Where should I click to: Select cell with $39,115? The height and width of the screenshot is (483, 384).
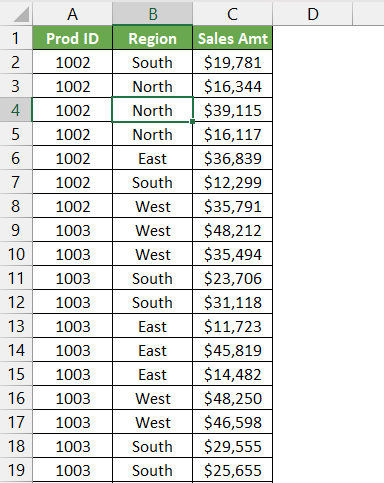pyautogui.click(x=233, y=110)
